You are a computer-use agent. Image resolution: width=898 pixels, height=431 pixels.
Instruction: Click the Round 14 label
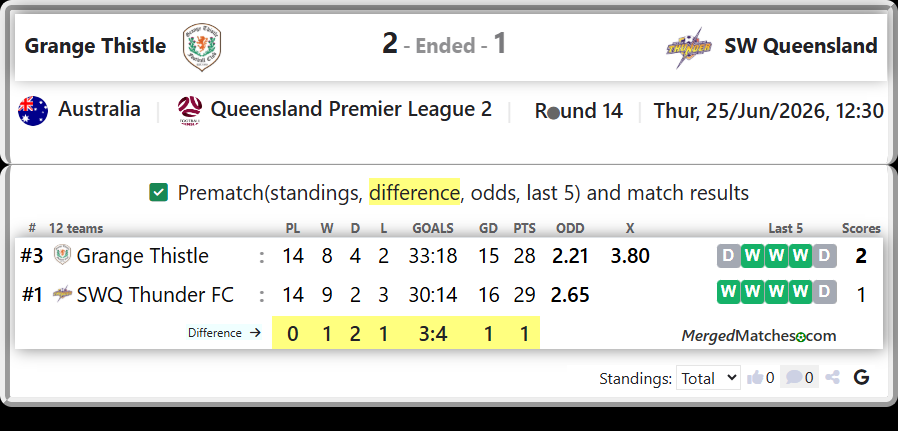tap(578, 110)
